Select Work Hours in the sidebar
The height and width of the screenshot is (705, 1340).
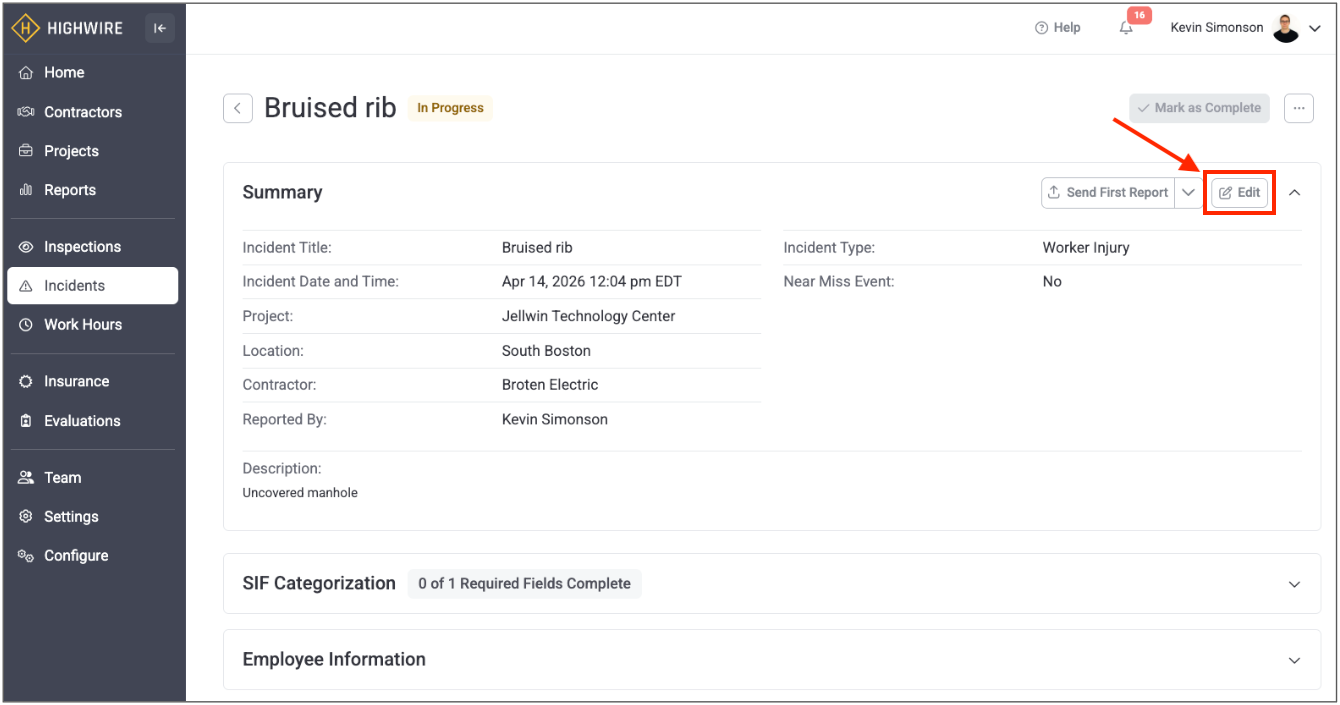82,325
